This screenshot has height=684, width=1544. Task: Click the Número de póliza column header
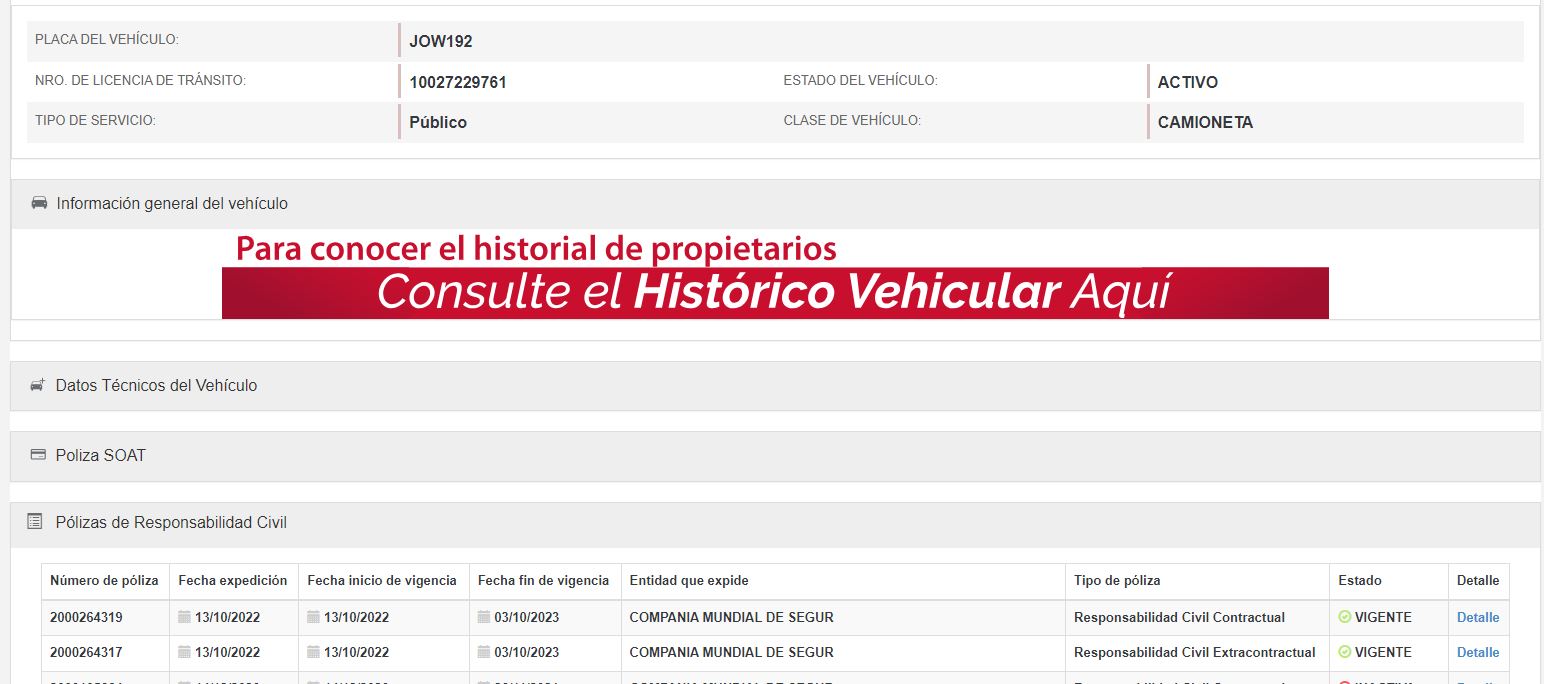[x=104, y=580]
